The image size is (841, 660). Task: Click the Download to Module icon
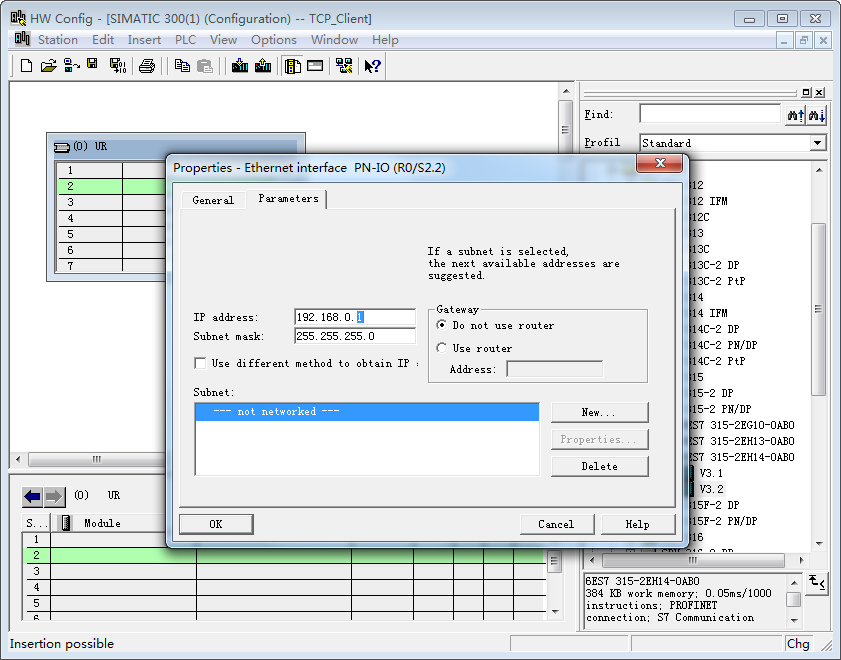(x=240, y=66)
